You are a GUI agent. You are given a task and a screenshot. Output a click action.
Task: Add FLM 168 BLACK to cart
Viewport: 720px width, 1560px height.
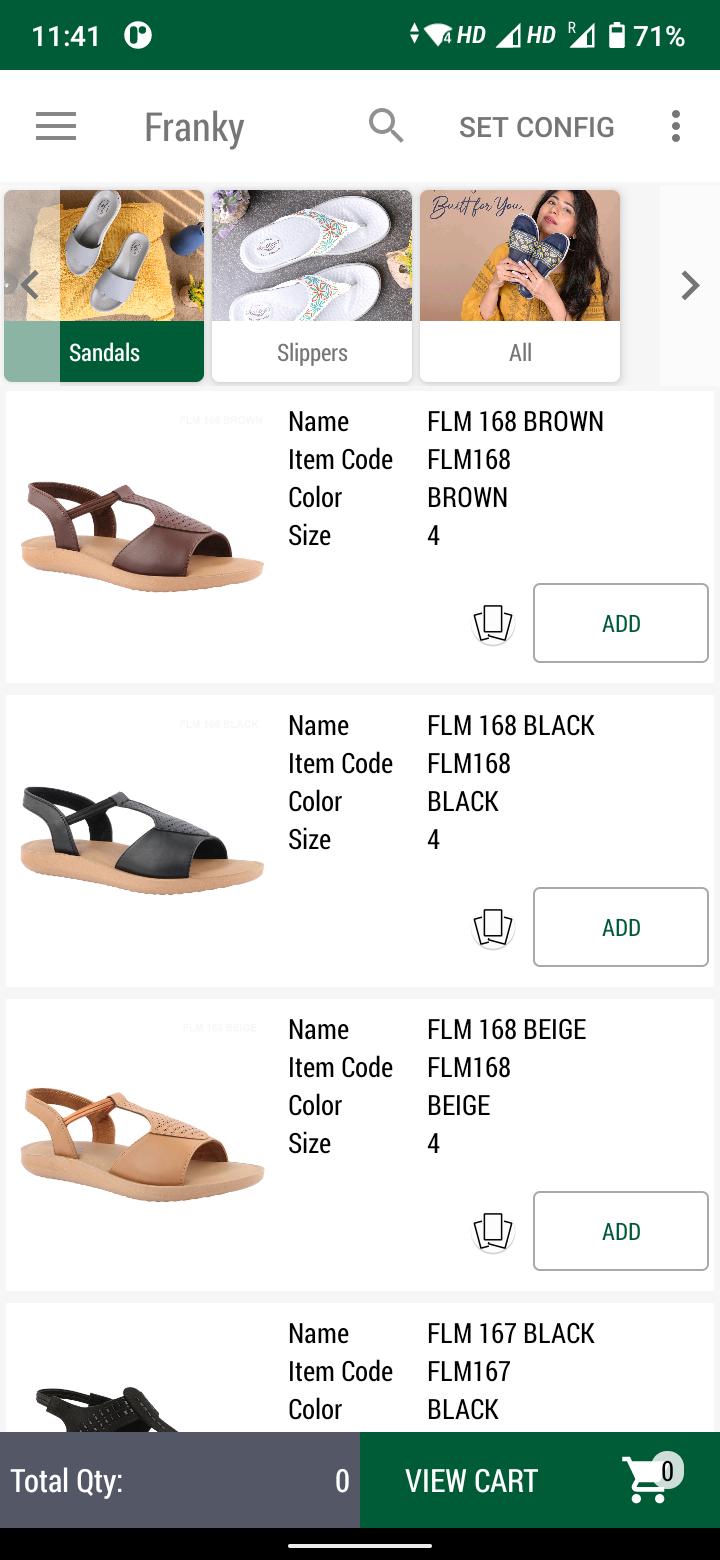620,927
